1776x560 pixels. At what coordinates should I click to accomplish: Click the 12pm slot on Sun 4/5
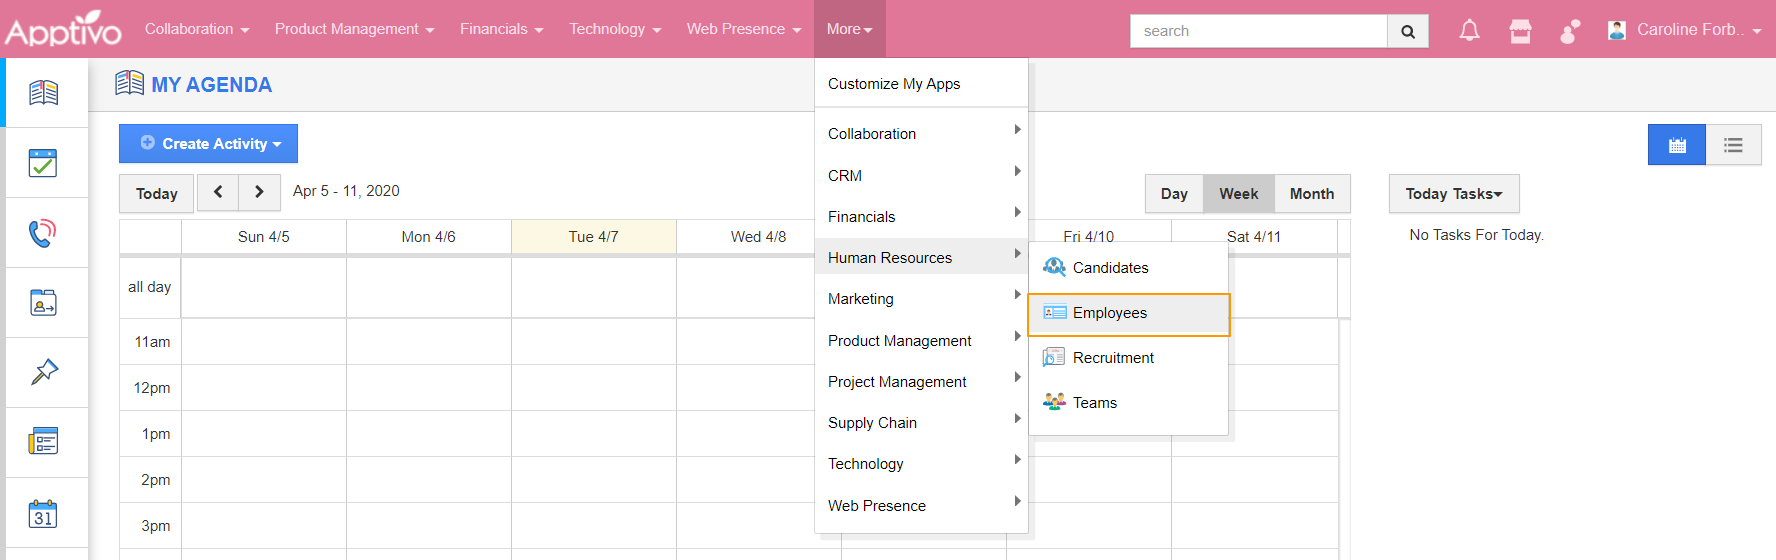[x=264, y=388]
